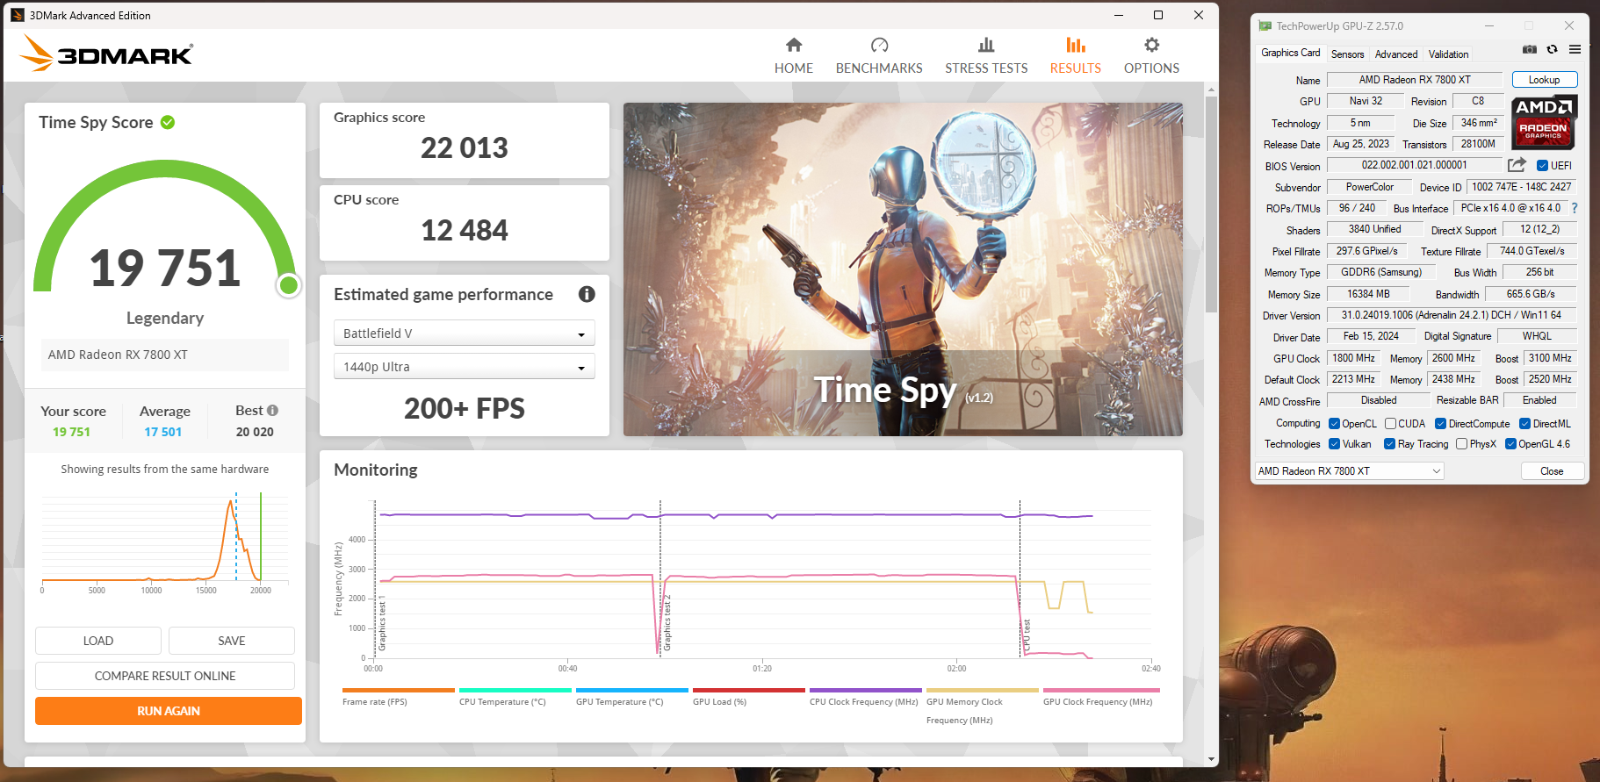The image size is (1600, 782).
Task: Click the AMD Radeon Graphics logo in GPU-Z
Action: click(1543, 122)
